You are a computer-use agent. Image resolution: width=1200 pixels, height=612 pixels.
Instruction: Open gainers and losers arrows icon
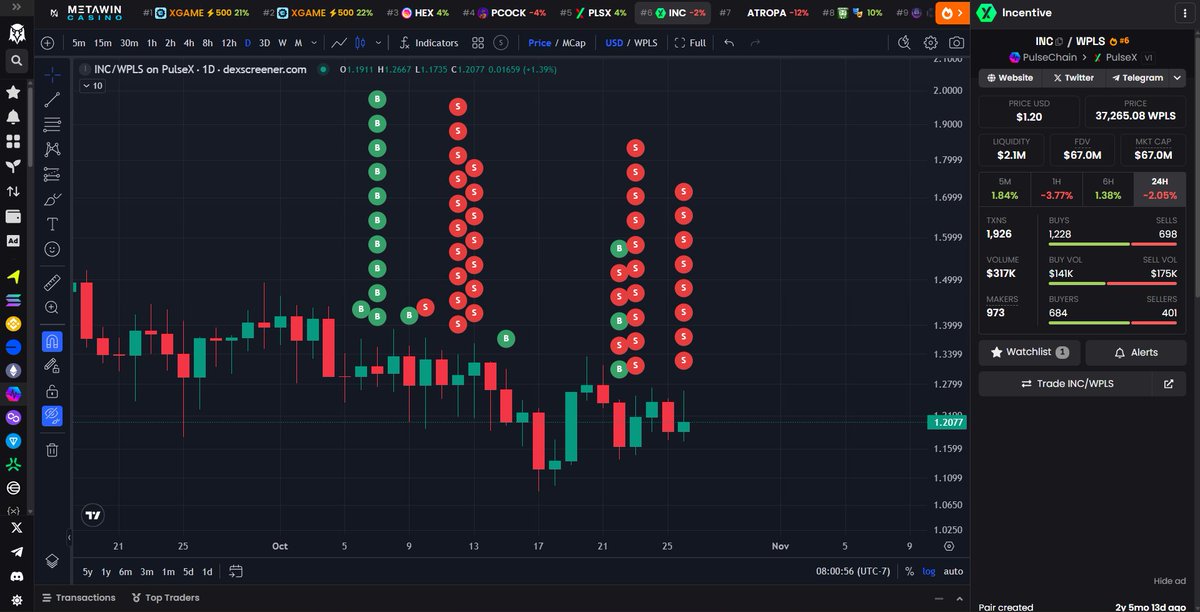(x=13, y=191)
